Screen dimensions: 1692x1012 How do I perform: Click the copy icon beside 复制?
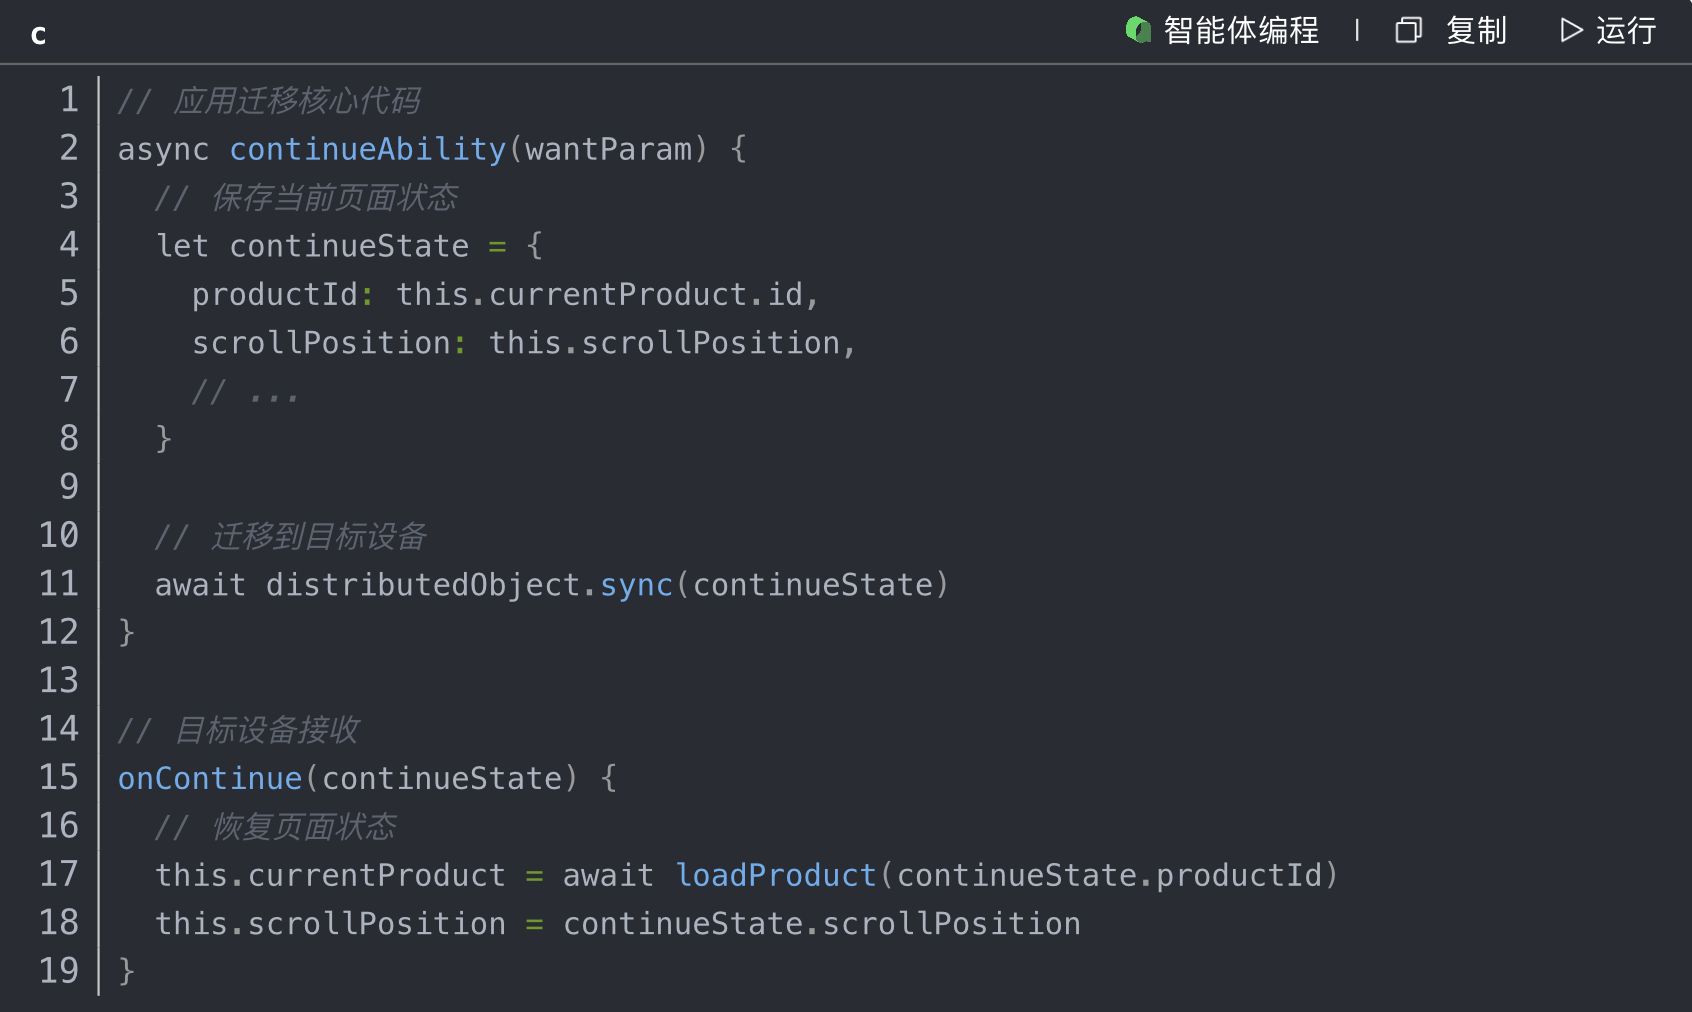[1408, 31]
